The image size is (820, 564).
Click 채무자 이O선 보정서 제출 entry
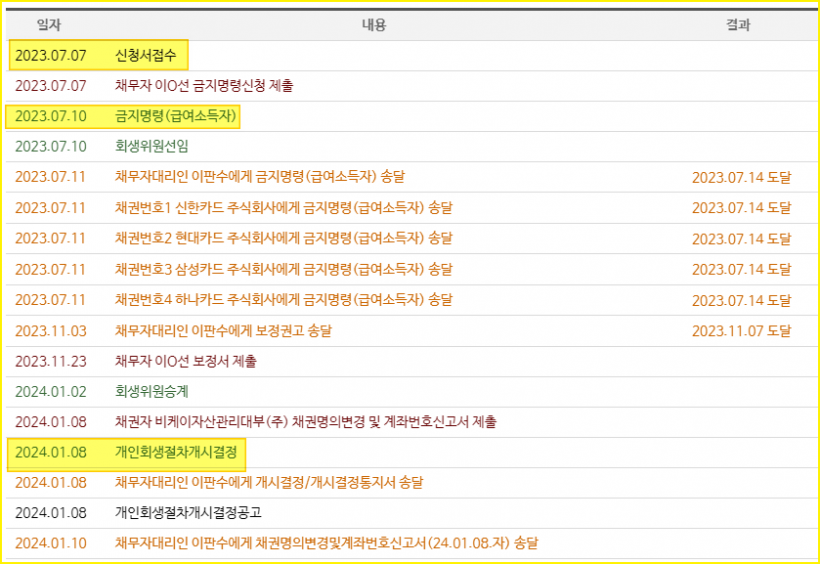186,361
